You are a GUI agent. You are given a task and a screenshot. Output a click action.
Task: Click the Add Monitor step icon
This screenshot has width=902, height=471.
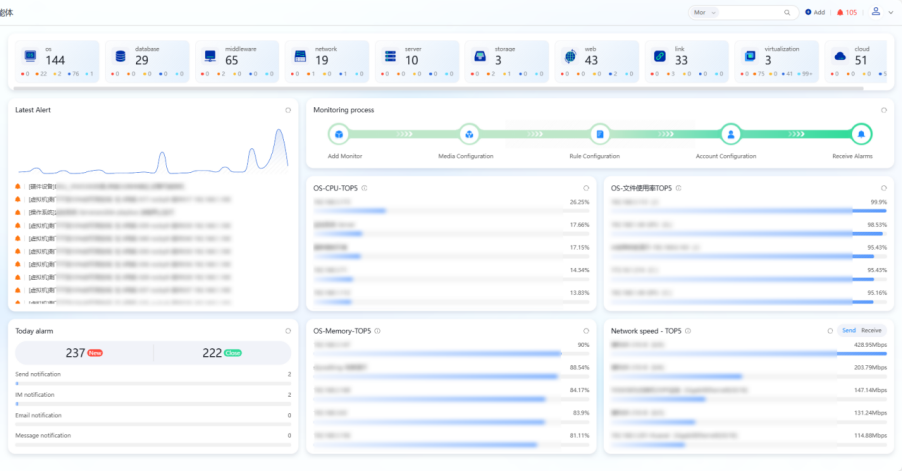(x=339, y=134)
